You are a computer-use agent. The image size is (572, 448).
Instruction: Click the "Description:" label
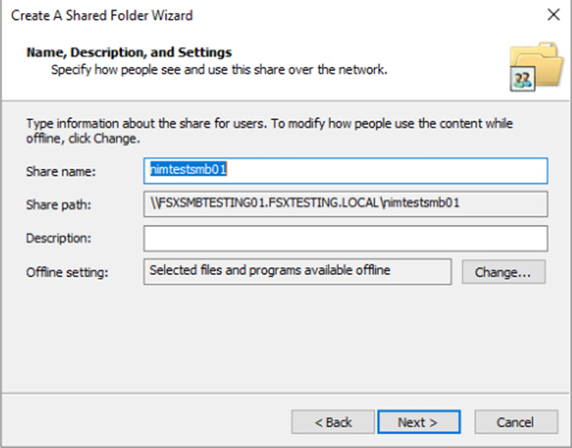pos(59,238)
